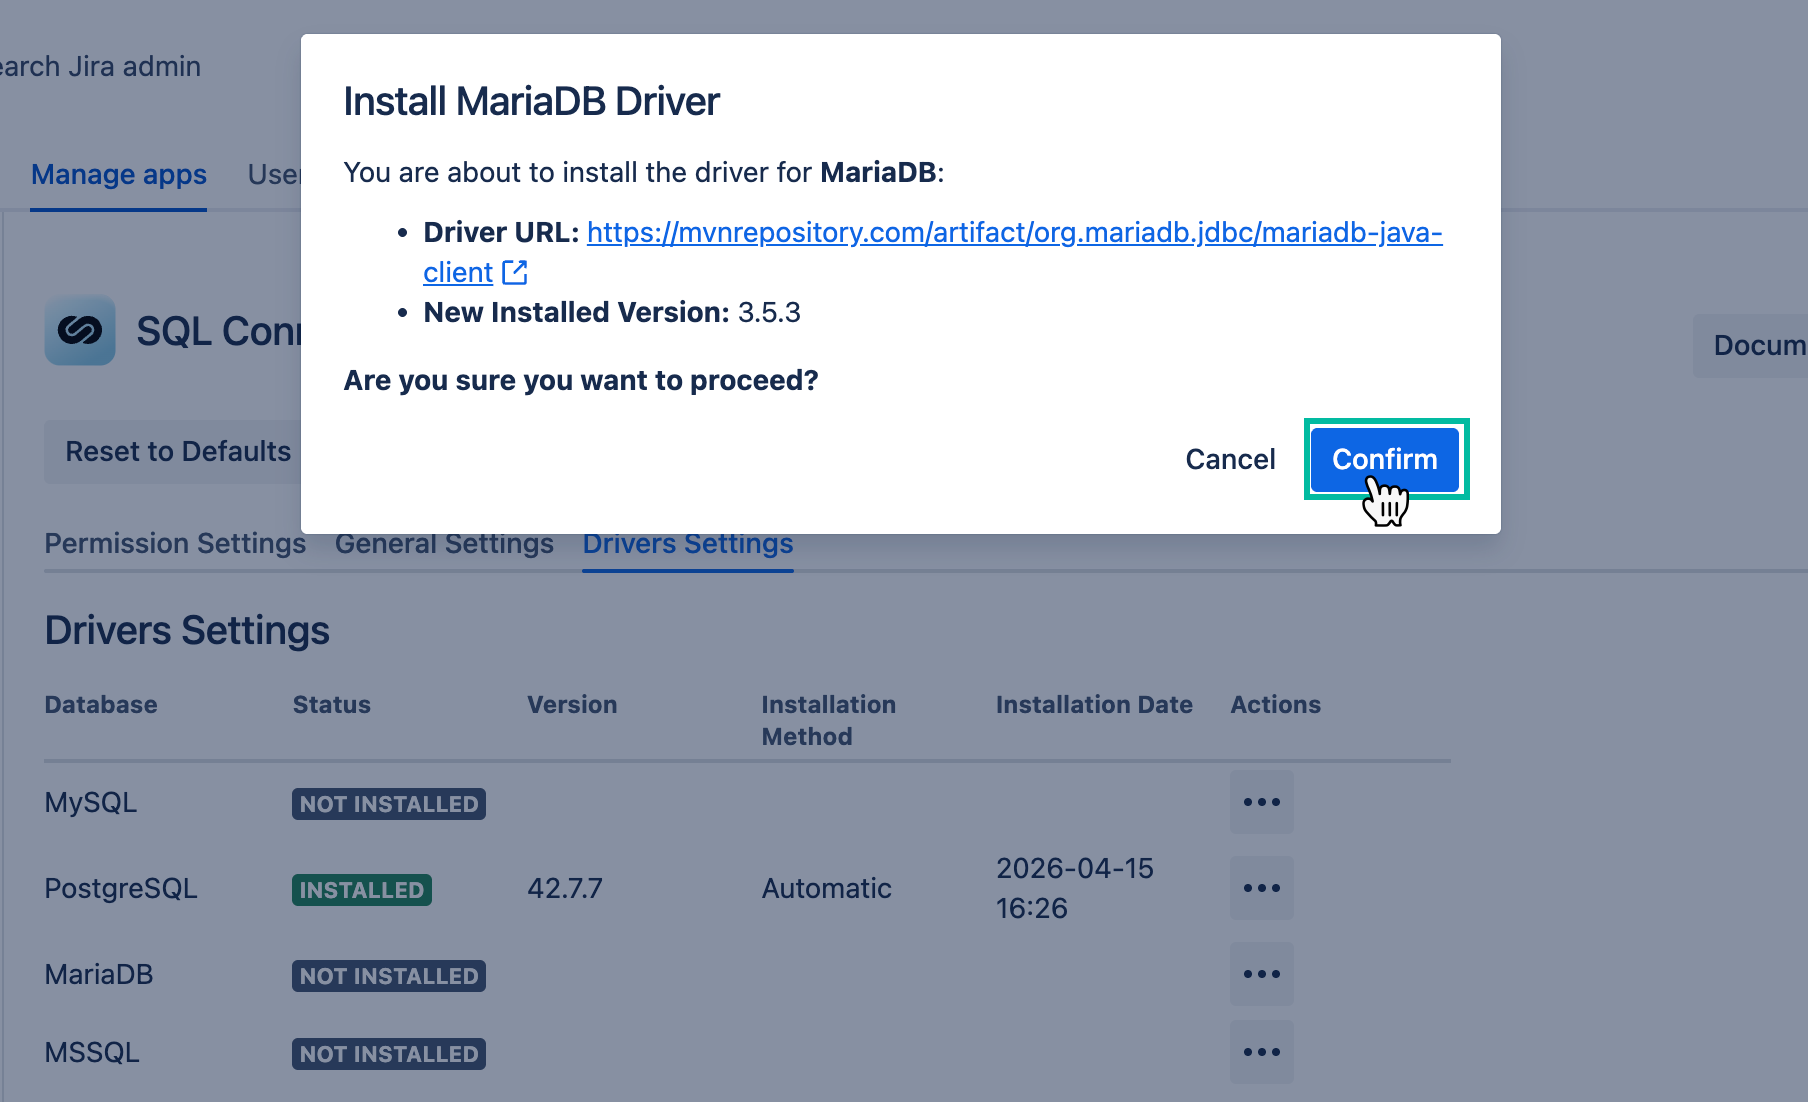Image resolution: width=1808 pixels, height=1102 pixels.
Task: Click the MySQL database name
Action: [x=91, y=802]
